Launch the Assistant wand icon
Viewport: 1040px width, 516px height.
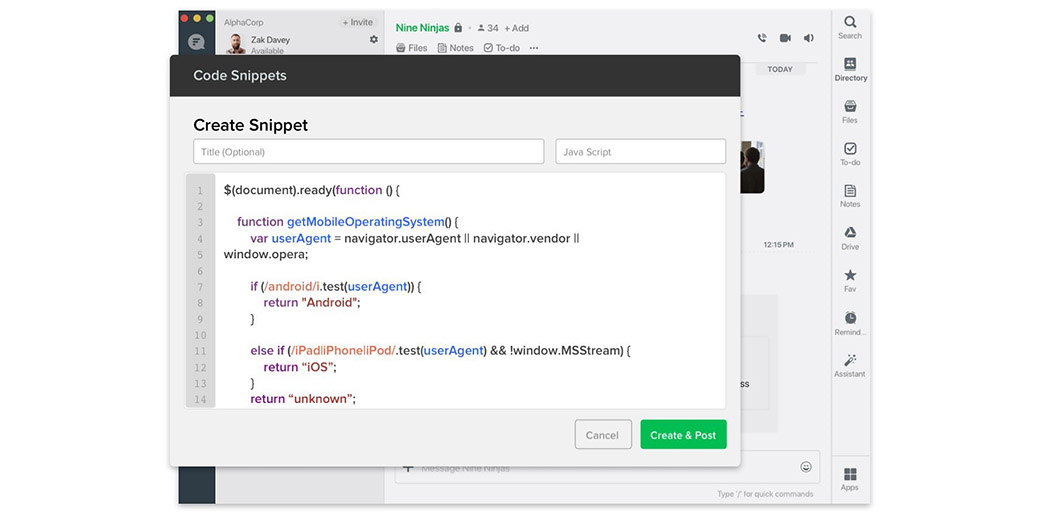[x=849, y=364]
